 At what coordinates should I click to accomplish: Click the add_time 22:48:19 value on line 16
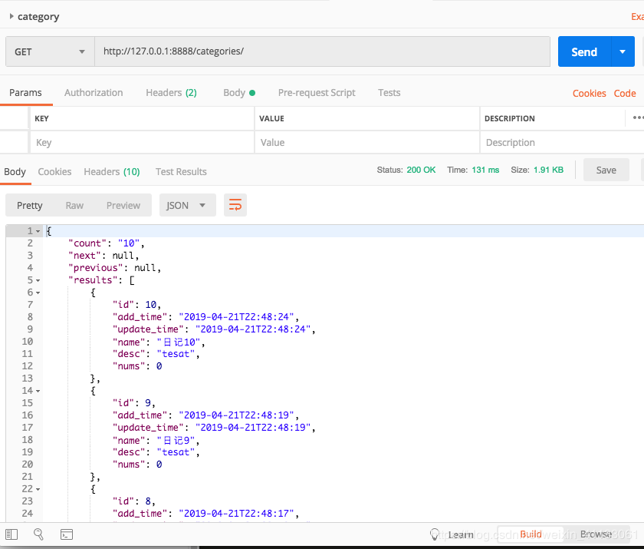[x=237, y=416]
